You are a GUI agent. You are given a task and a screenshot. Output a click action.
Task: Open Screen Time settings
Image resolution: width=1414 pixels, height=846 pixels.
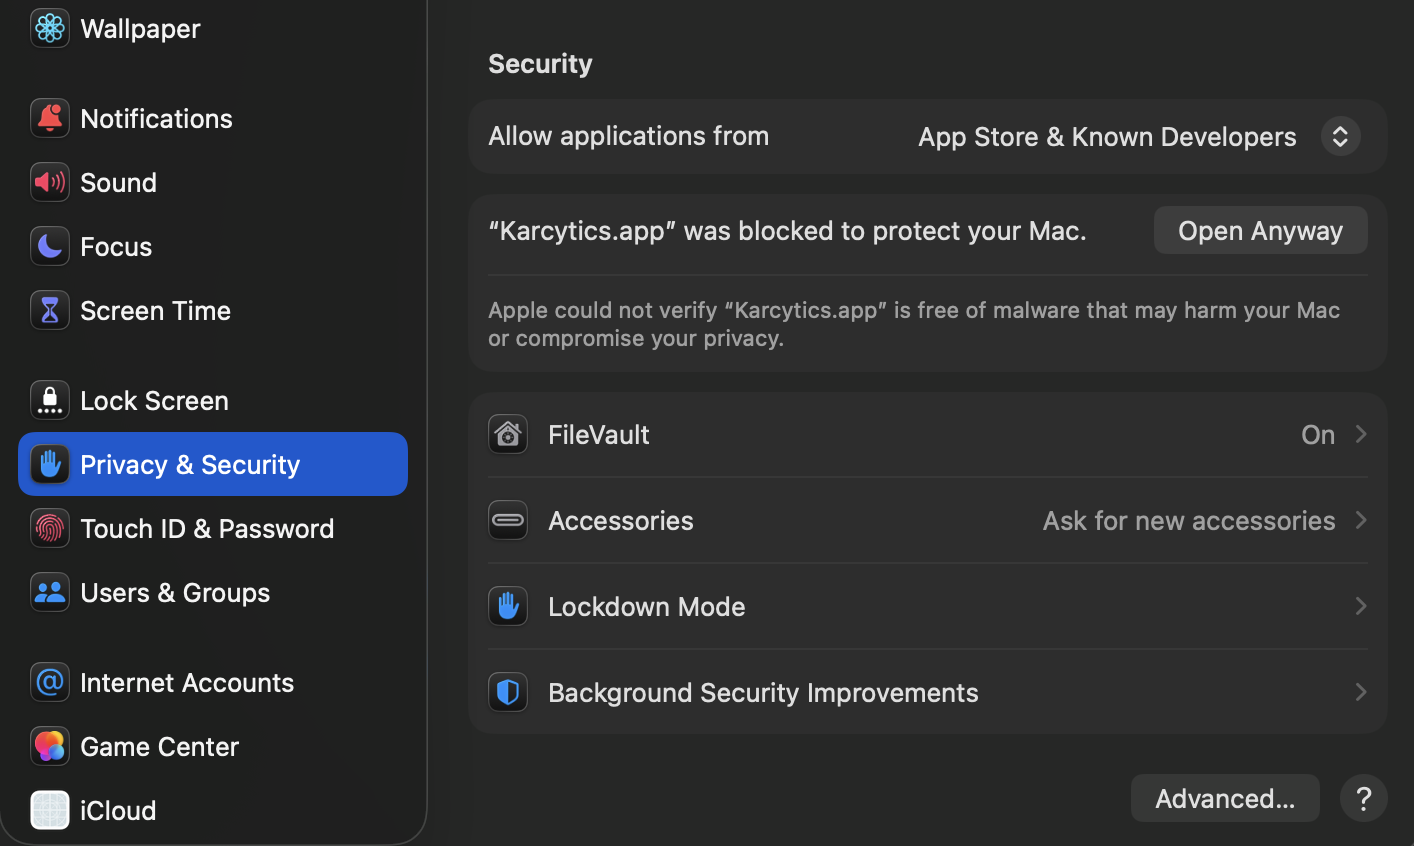tap(213, 310)
